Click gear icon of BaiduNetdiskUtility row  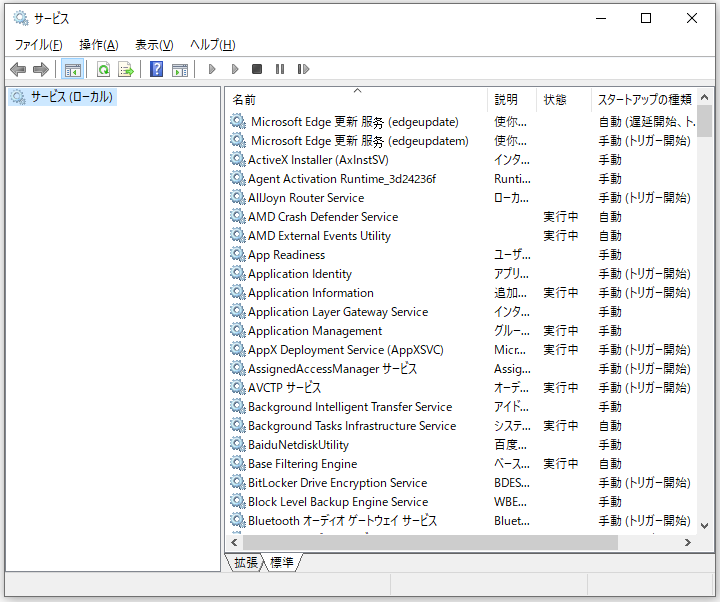(237, 444)
